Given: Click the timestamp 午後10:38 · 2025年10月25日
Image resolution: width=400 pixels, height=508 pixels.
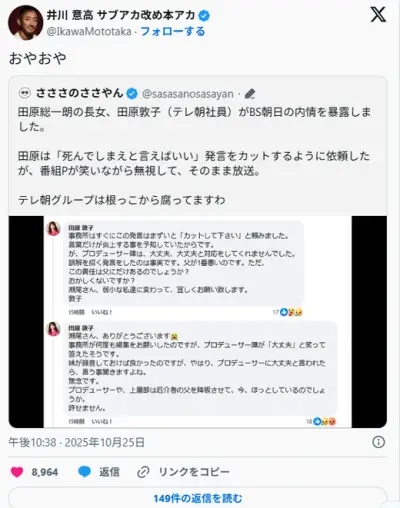Looking at the screenshot, I should (76, 442).
